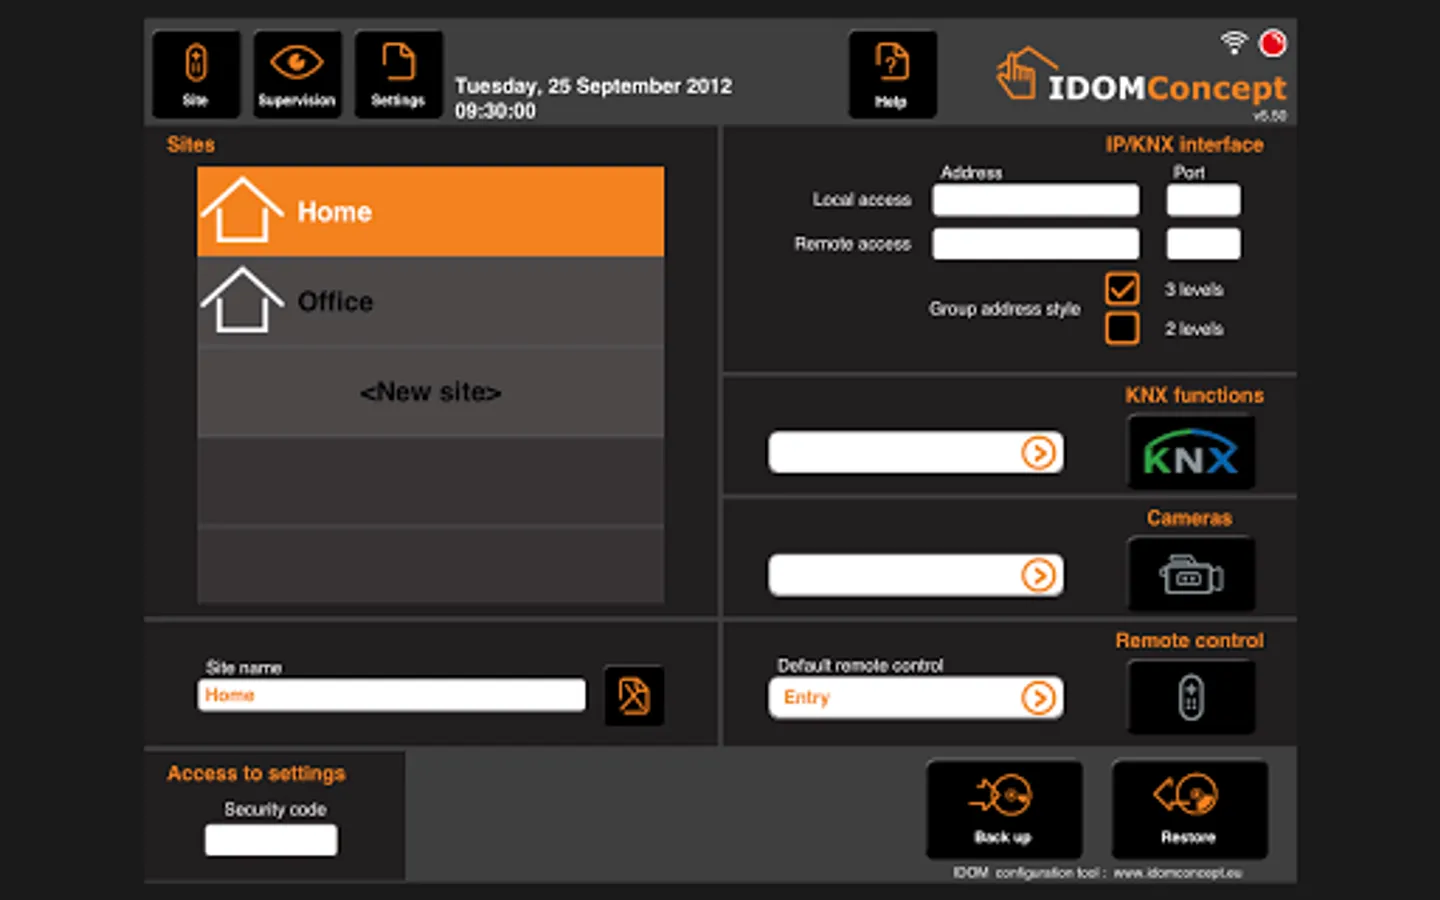Viewport: 1440px width, 900px height.
Task: Expand the Default remote control dropdown arrow
Action: pyautogui.click(x=1039, y=697)
